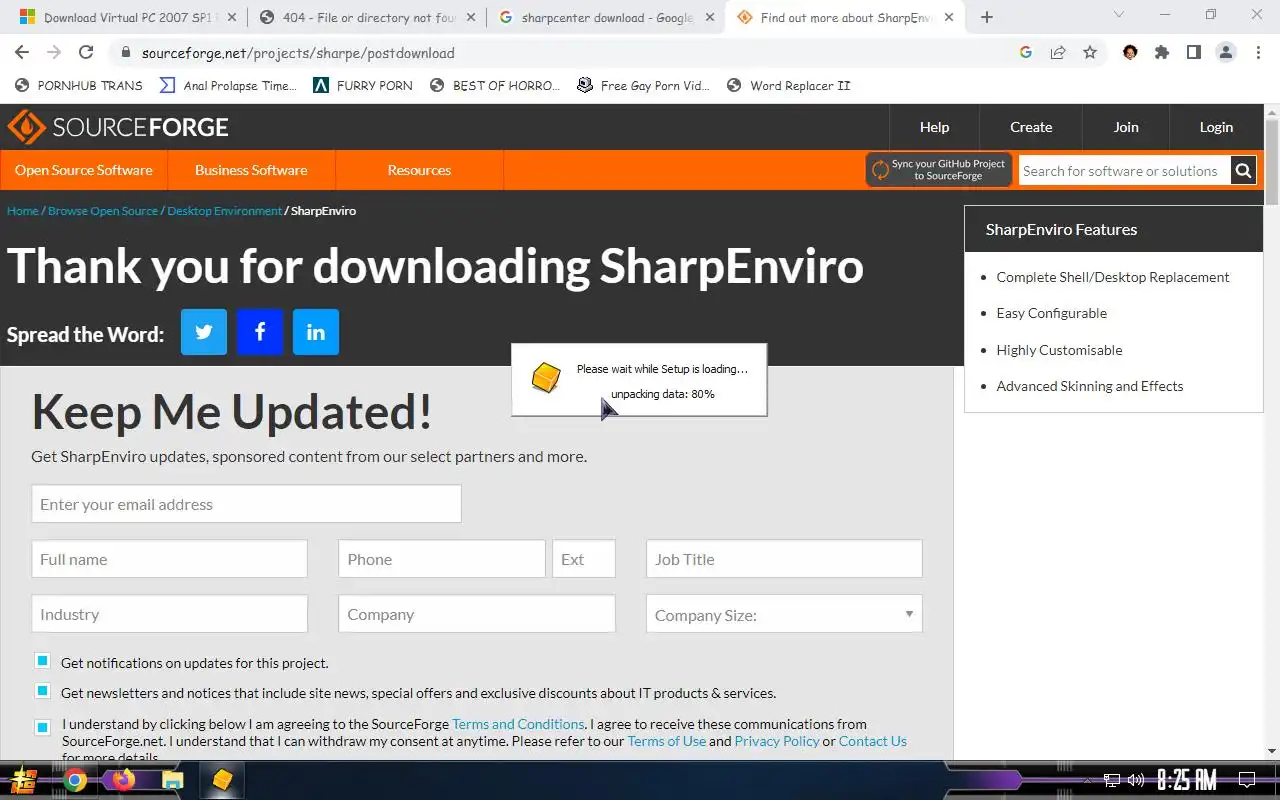The image size is (1280, 800).
Task: Show hidden system tray icons
Action: pos(1088,780)
